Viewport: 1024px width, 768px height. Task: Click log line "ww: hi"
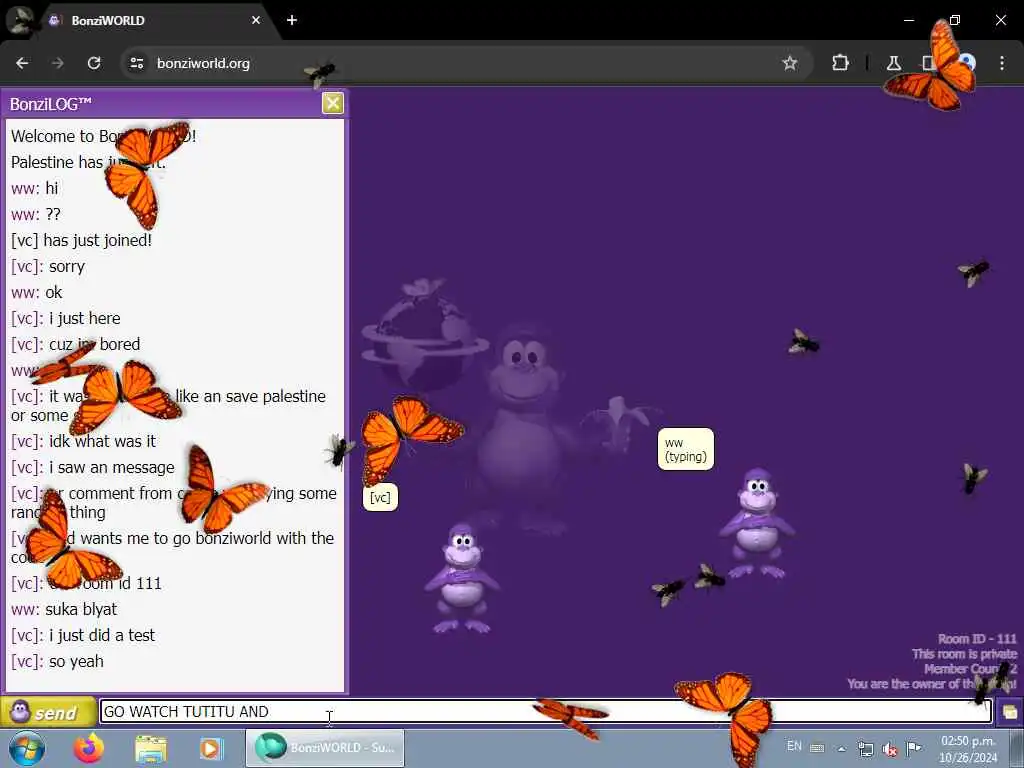(35, 189)
